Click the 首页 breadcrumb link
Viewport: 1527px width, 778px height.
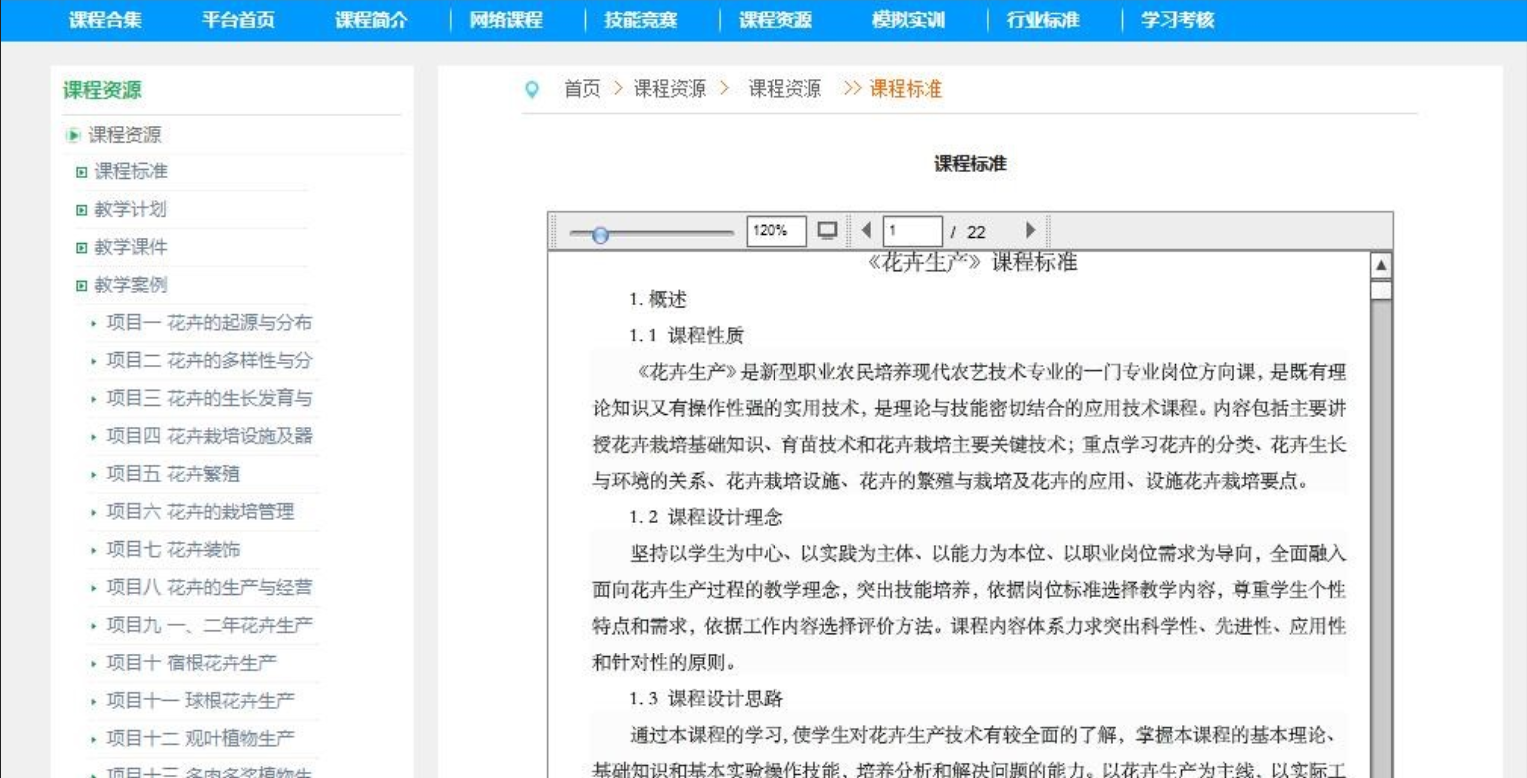pos(582,89)
